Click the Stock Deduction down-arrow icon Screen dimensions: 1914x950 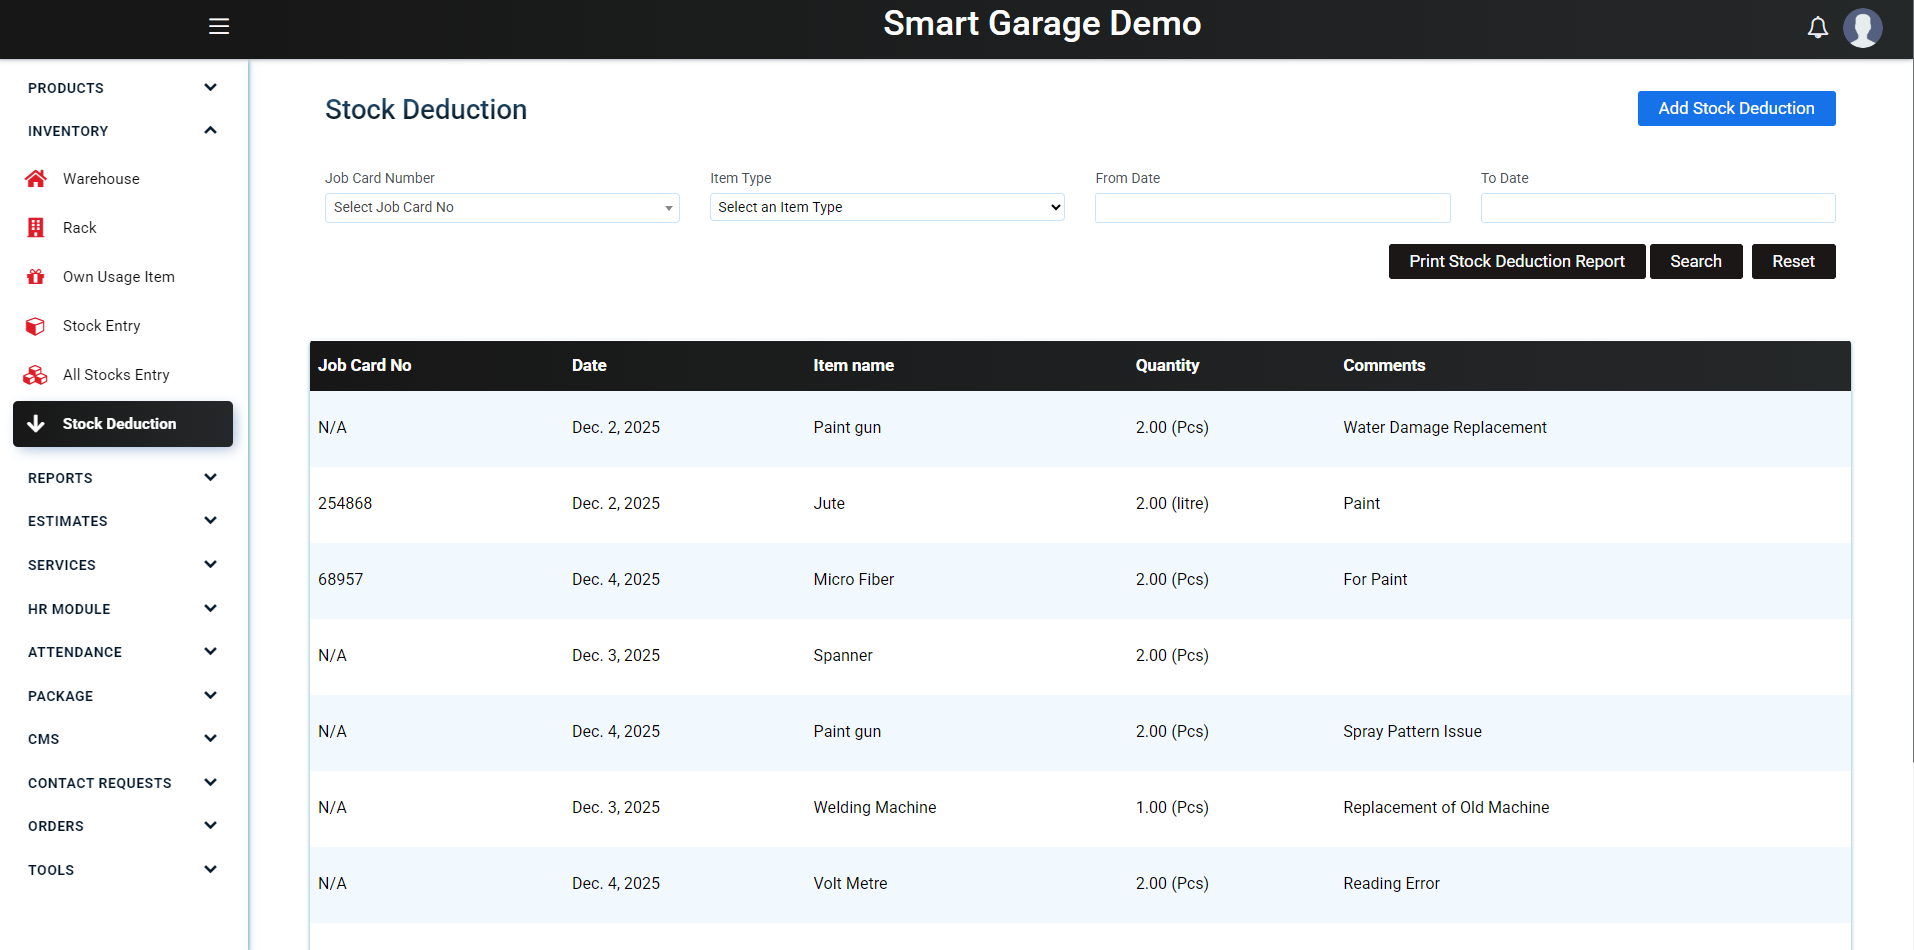[x=36, y=424]
